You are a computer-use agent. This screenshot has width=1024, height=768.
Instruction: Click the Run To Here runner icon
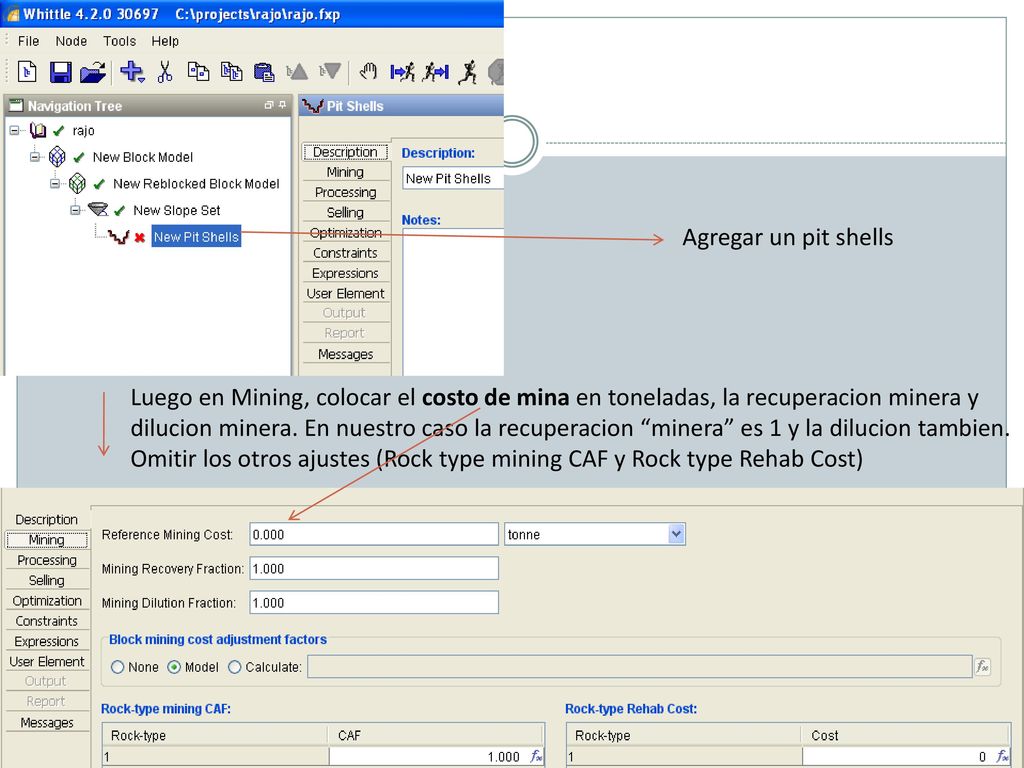click(436, 71)
